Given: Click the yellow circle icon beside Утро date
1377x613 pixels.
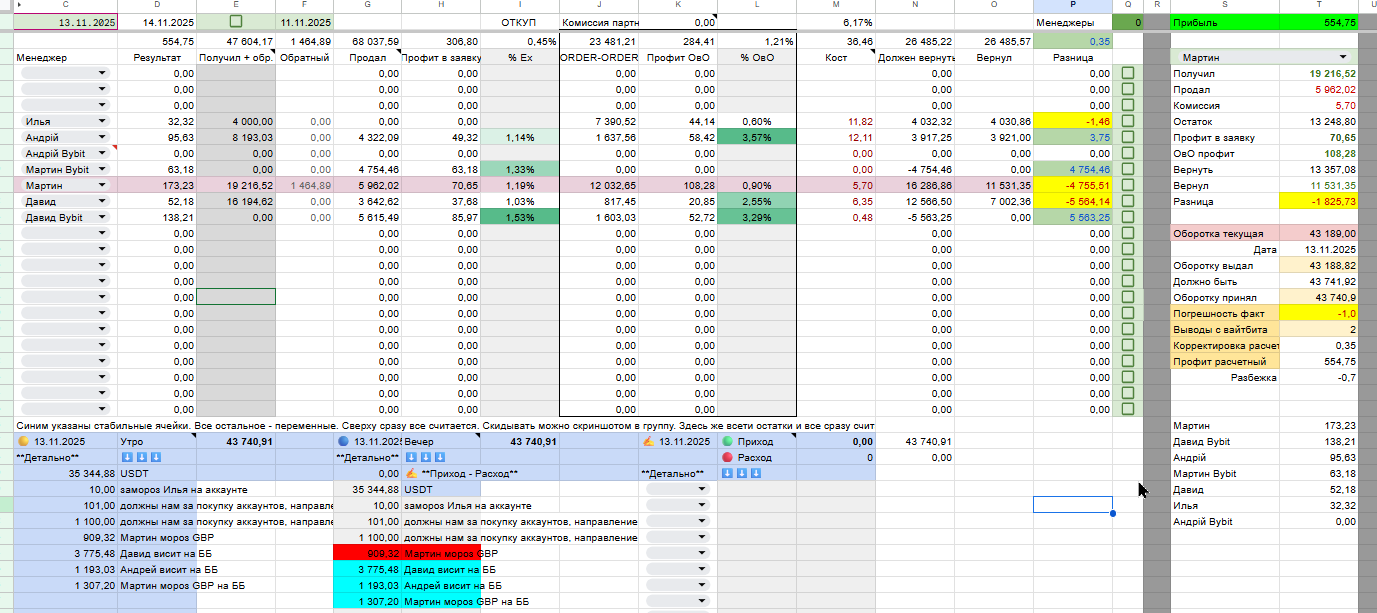Looking at the screenshot, I should click(x=23, y=441).
